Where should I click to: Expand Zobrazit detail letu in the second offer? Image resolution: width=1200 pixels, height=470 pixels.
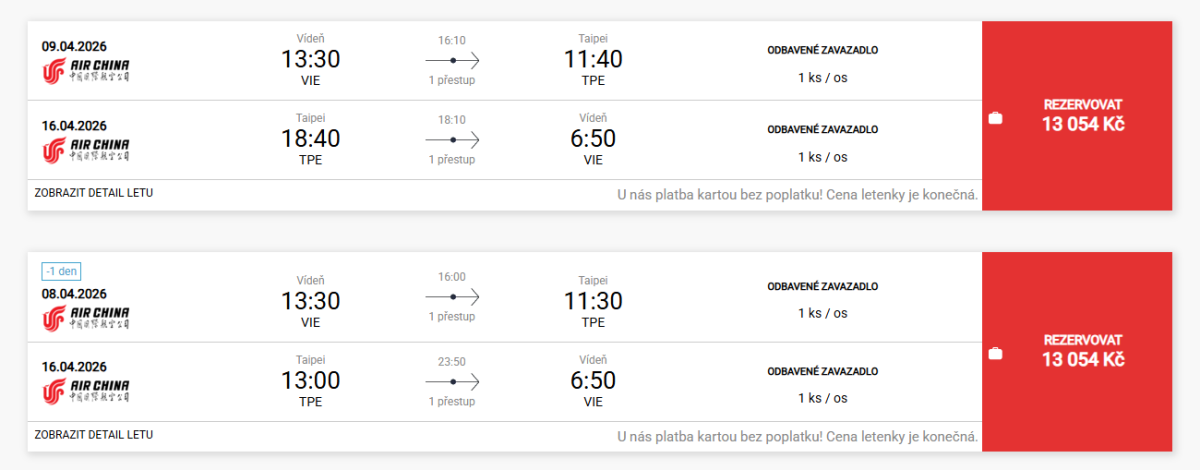coord(94,435)
